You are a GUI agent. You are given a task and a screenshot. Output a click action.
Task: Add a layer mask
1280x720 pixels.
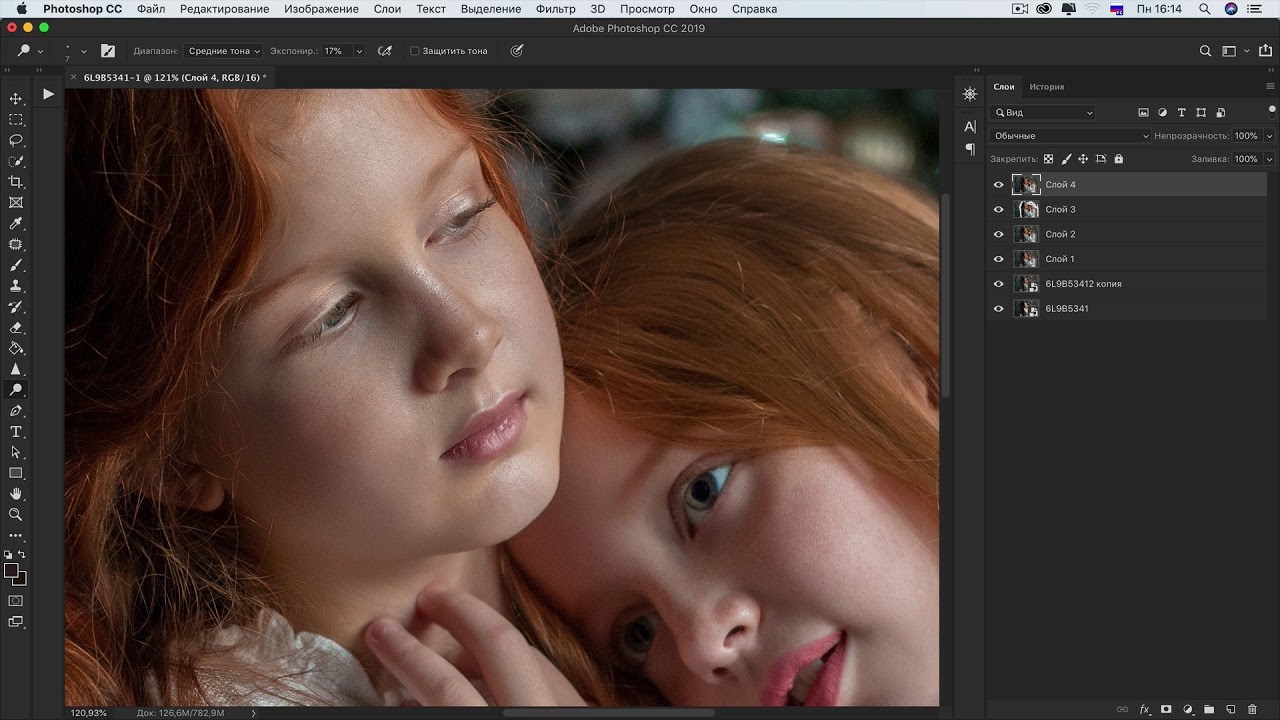point(1166,710)
